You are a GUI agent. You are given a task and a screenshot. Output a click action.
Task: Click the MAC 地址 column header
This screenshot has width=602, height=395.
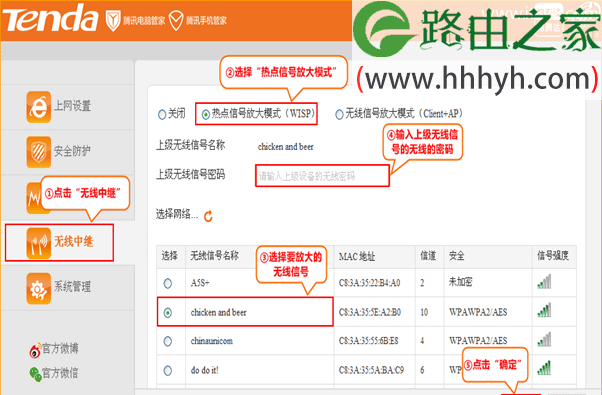tap(357, 256)
